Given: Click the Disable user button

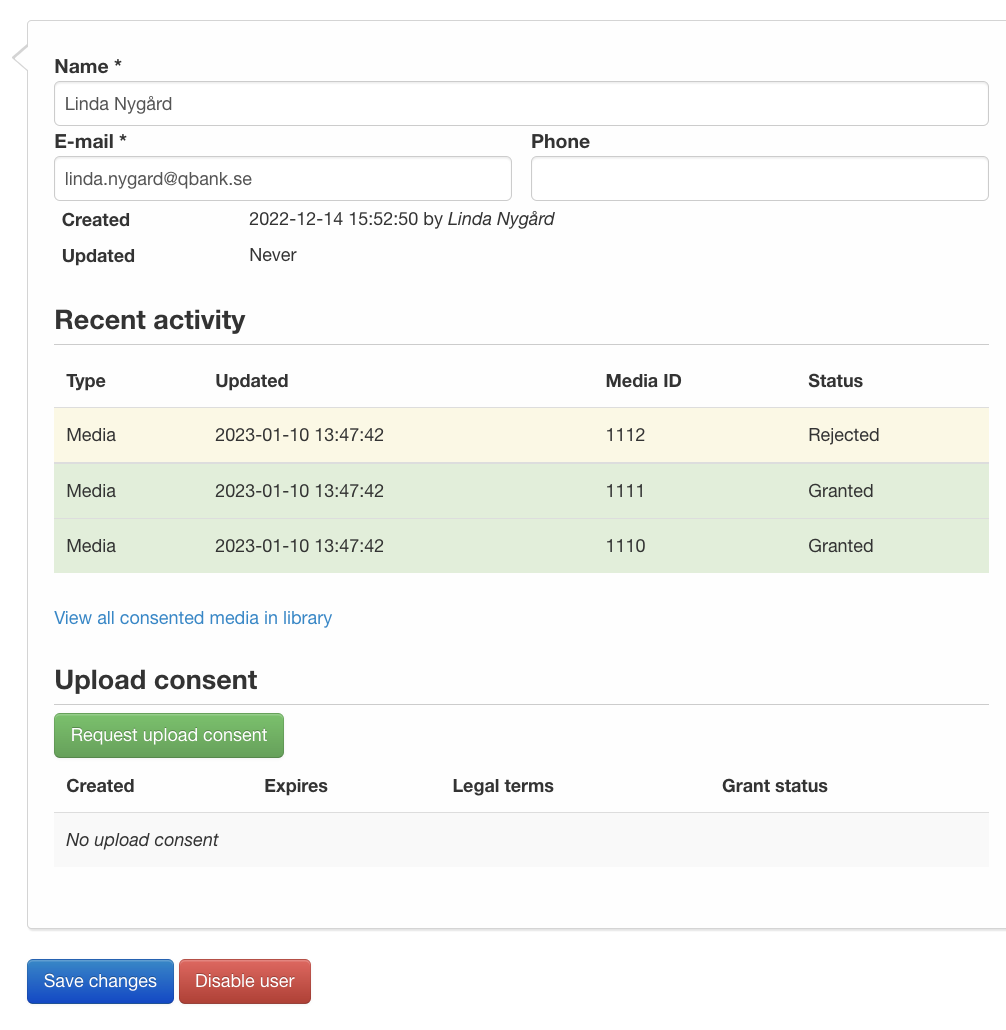Looking at the screenshot, I should click(244, 981).
